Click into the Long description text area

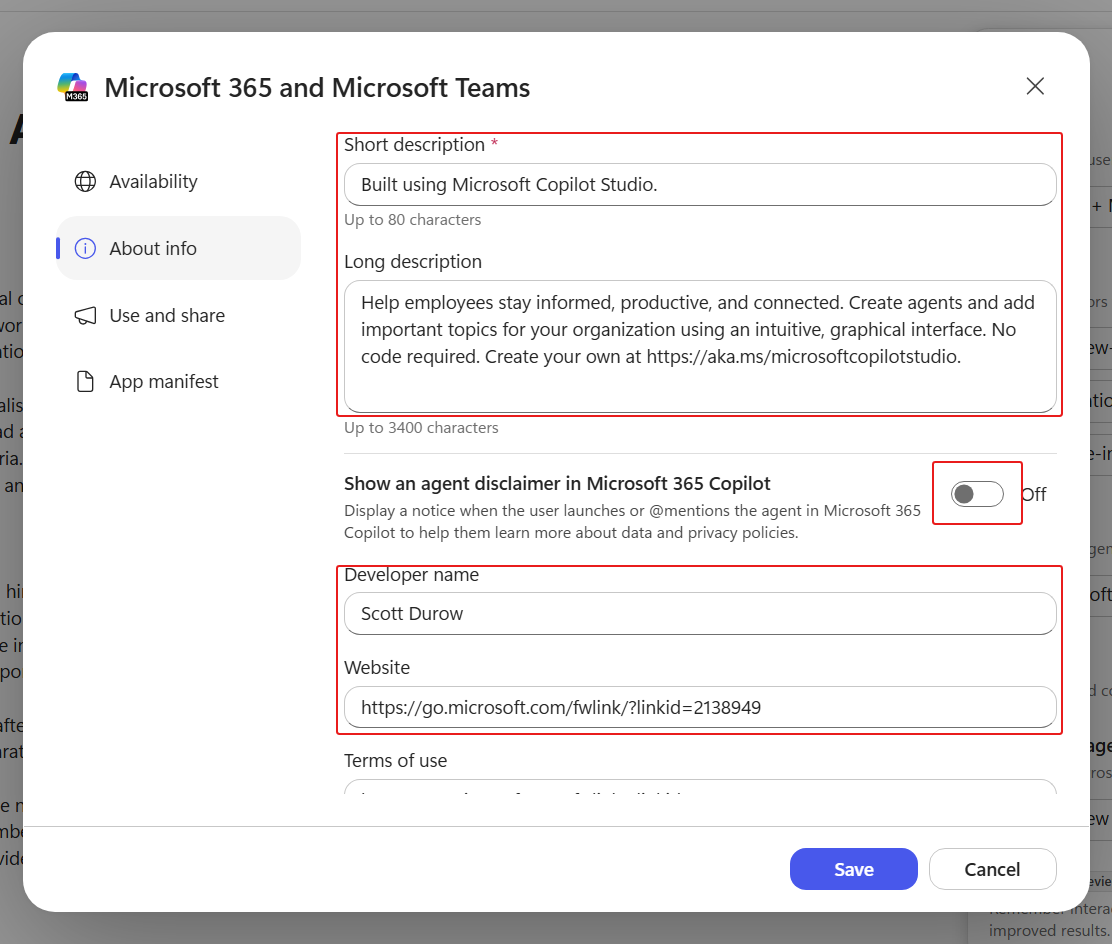tap(700, 346)
